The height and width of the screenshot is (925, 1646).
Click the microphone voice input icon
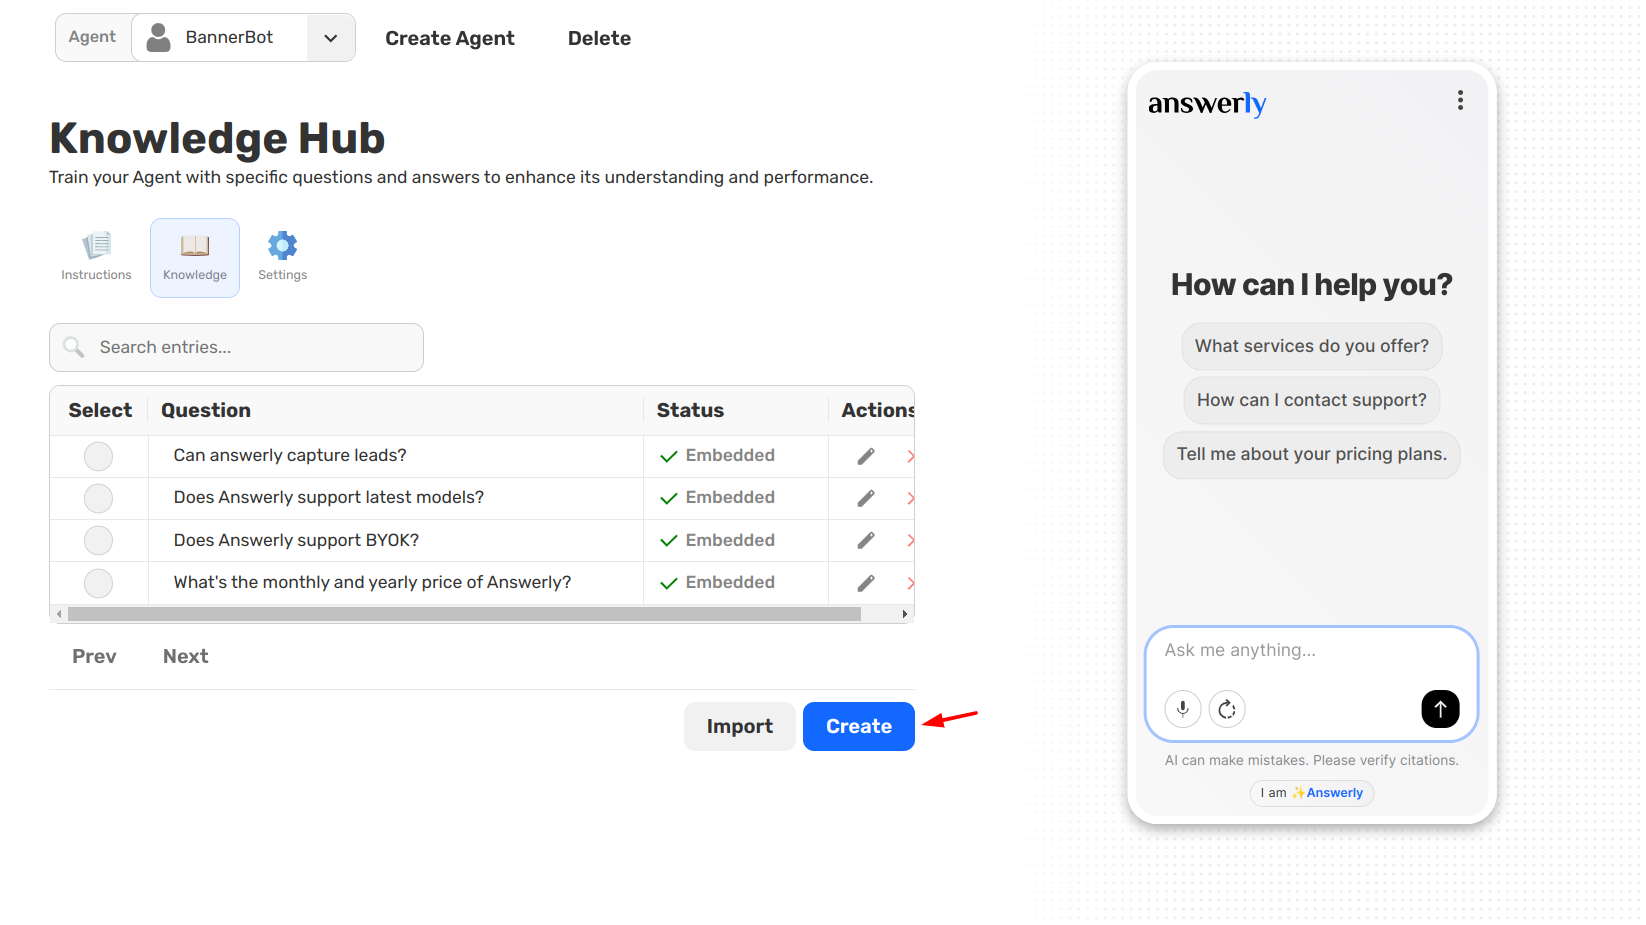[x=1182, y=709]
